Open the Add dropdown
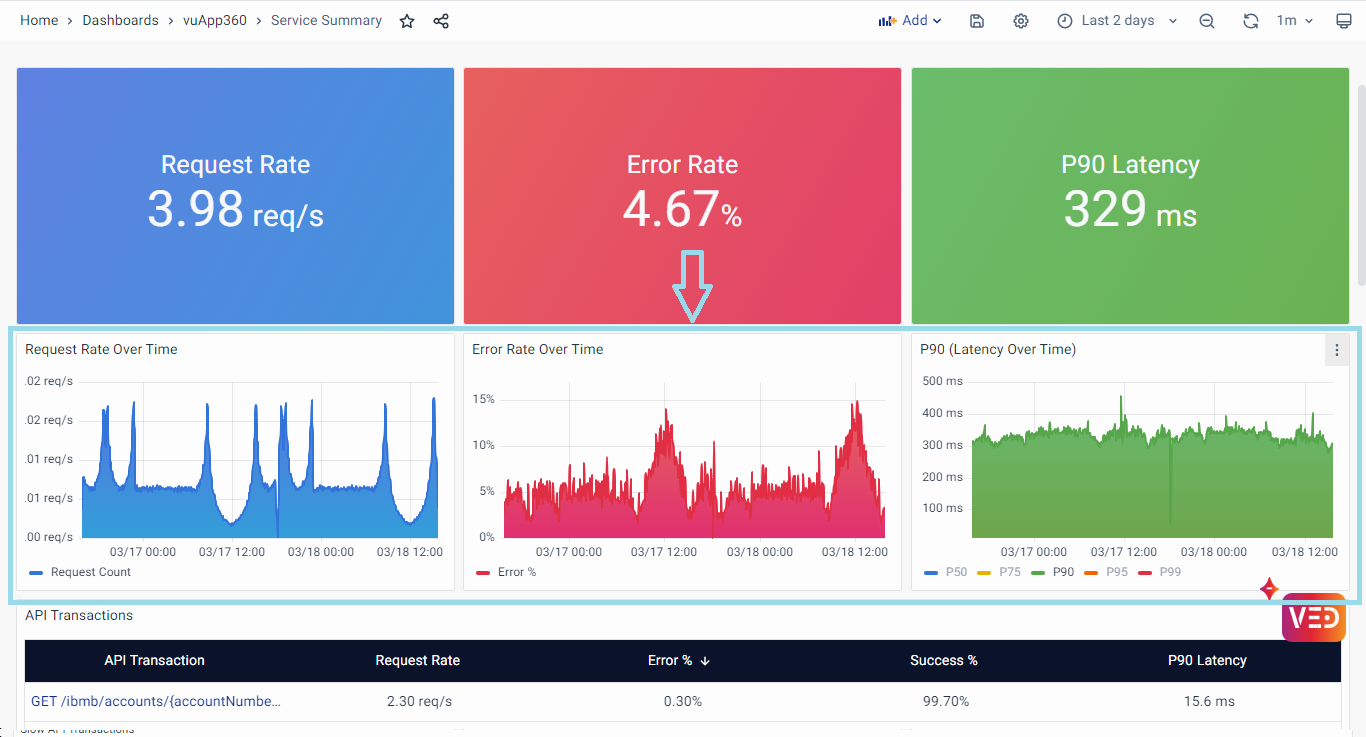Screen dimensions: 1366x737 click(910, 21)
